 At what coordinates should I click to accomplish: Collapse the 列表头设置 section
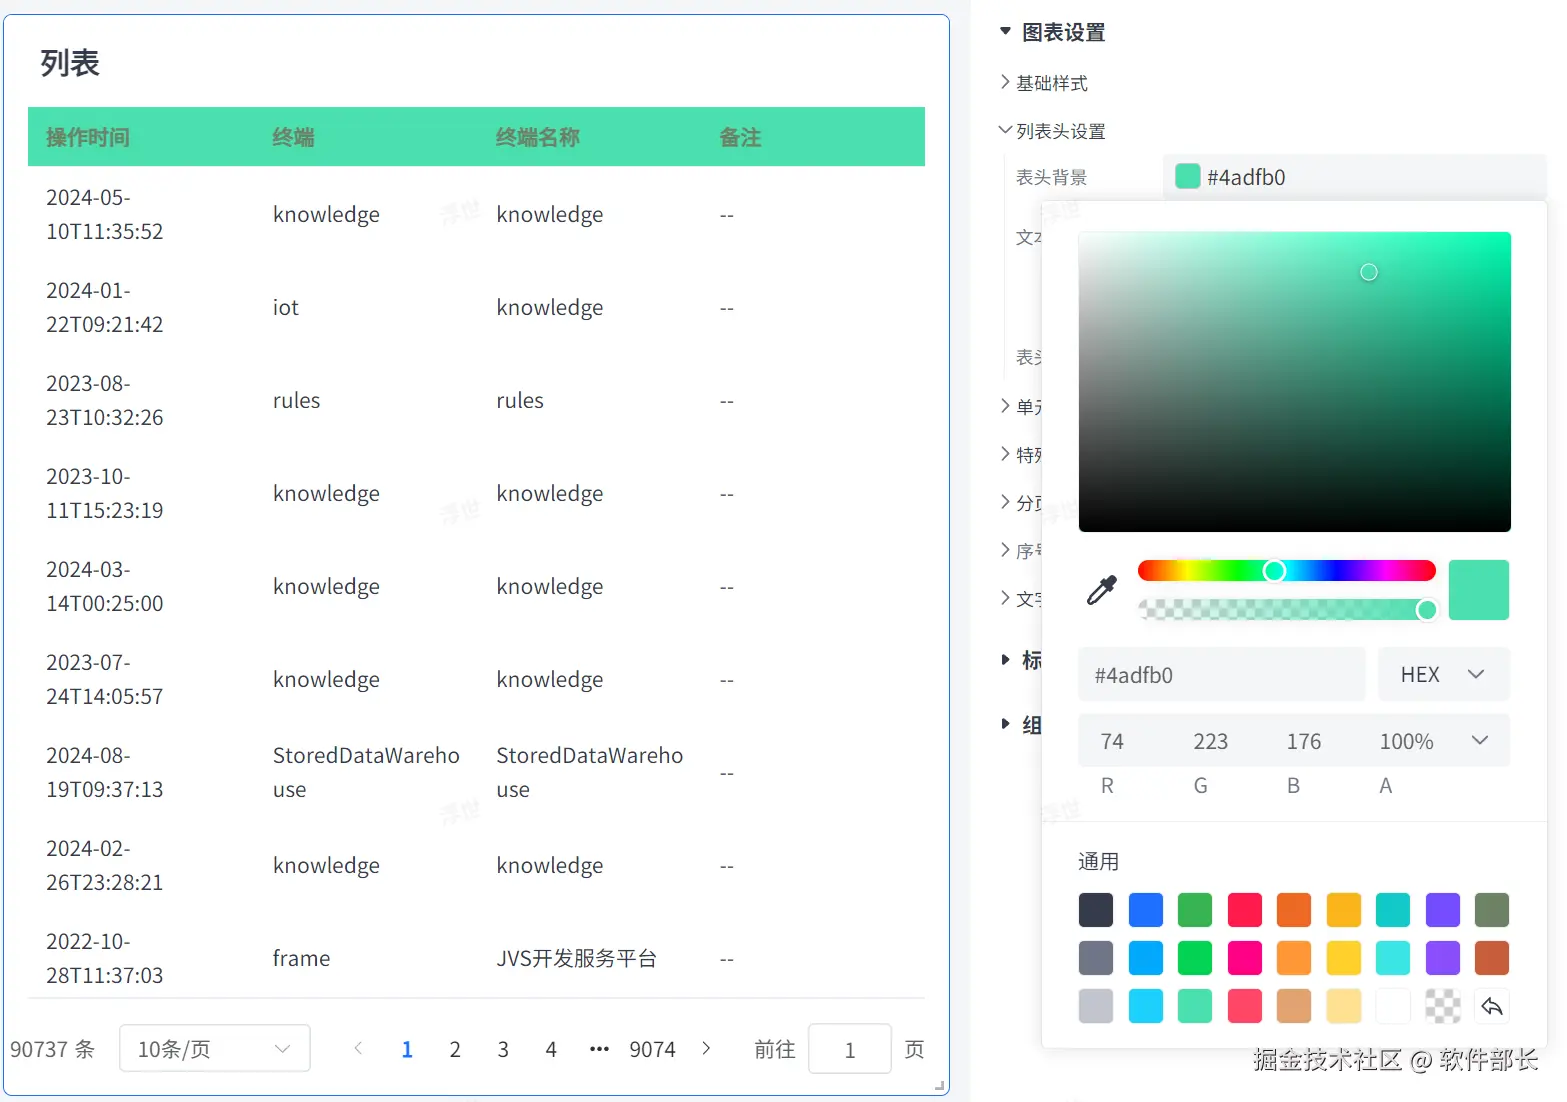[x=1005, y=130]
